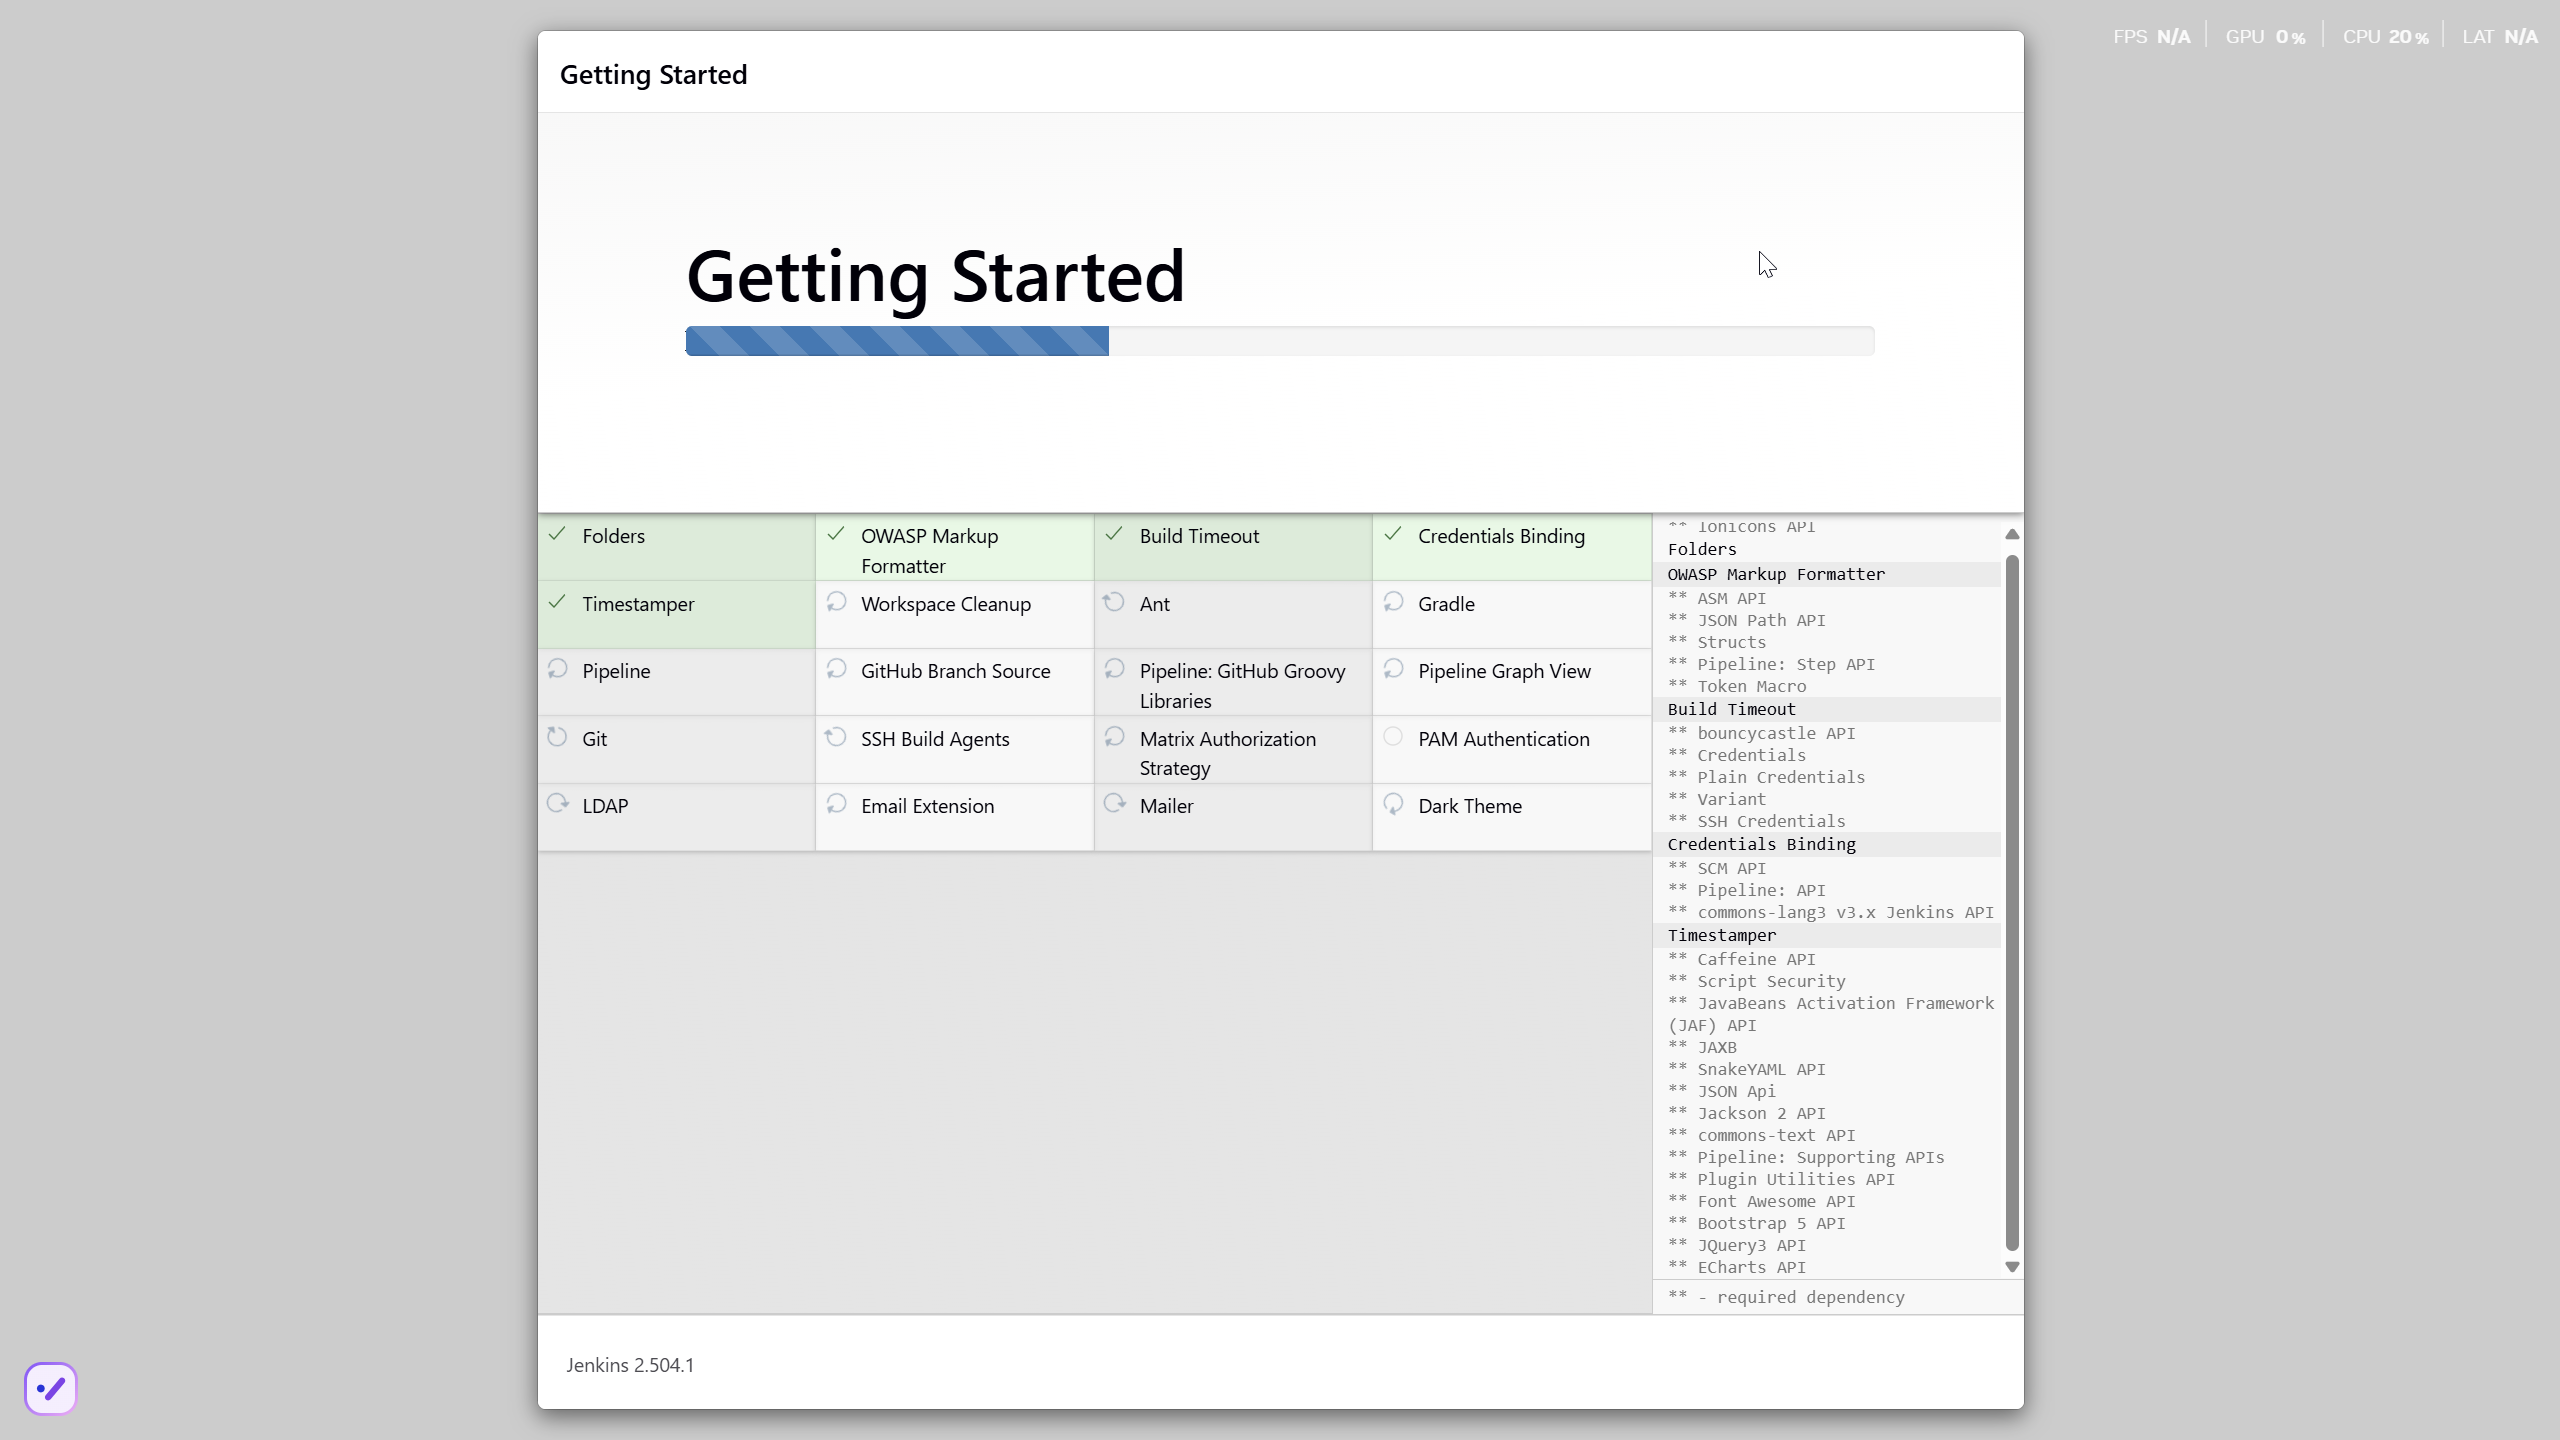Click the spinner icon beside Workspace Cleanup
The width and height of the screenshot is (2560, 1440).
point(836,602)
